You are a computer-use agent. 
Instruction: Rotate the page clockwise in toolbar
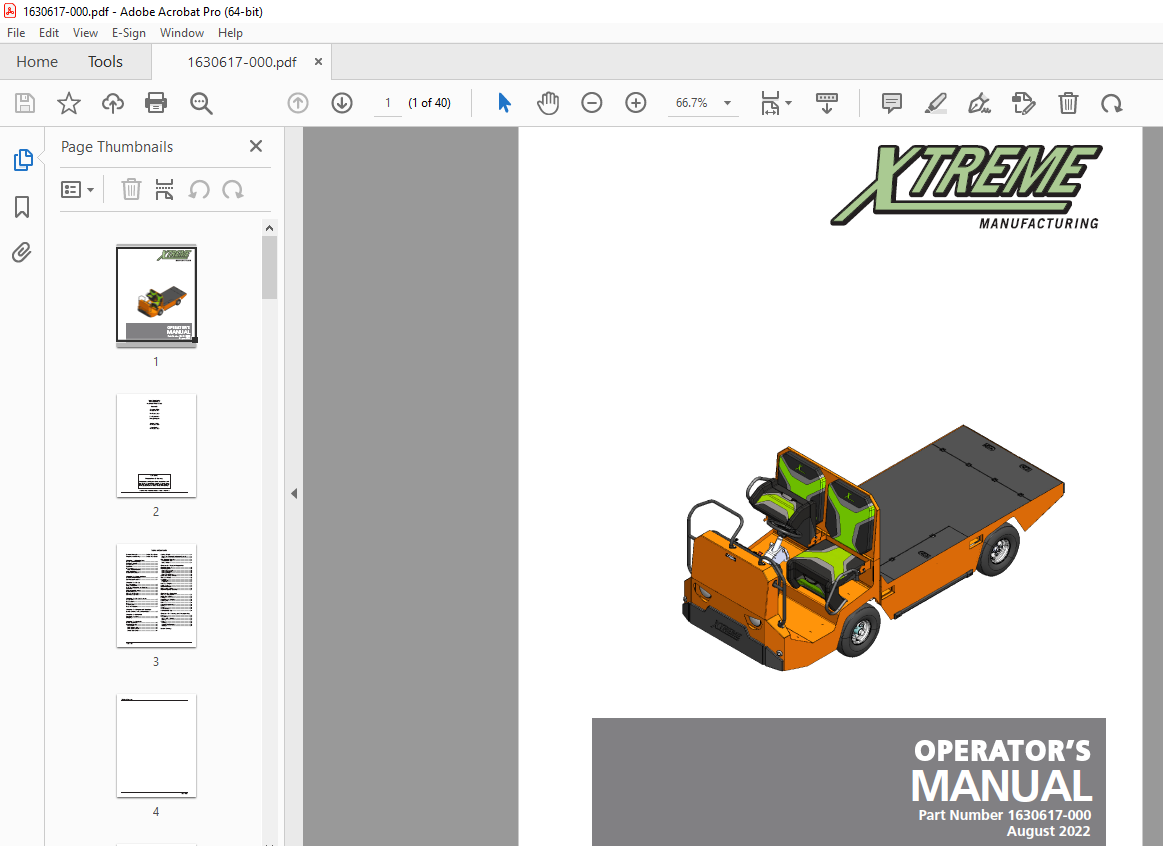[1111, 103]
